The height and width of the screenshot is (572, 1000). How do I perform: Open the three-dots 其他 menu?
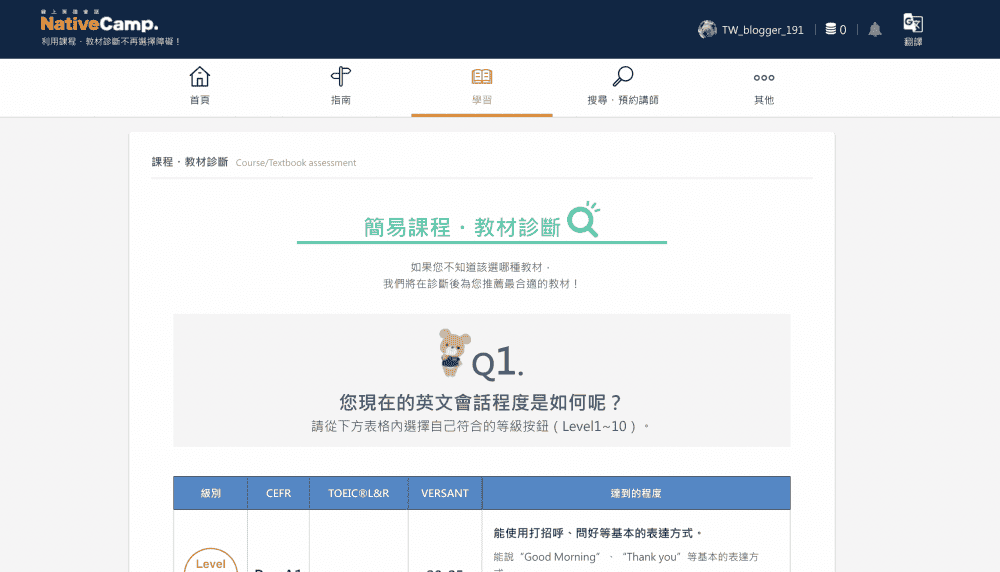[x=764, y=78]
